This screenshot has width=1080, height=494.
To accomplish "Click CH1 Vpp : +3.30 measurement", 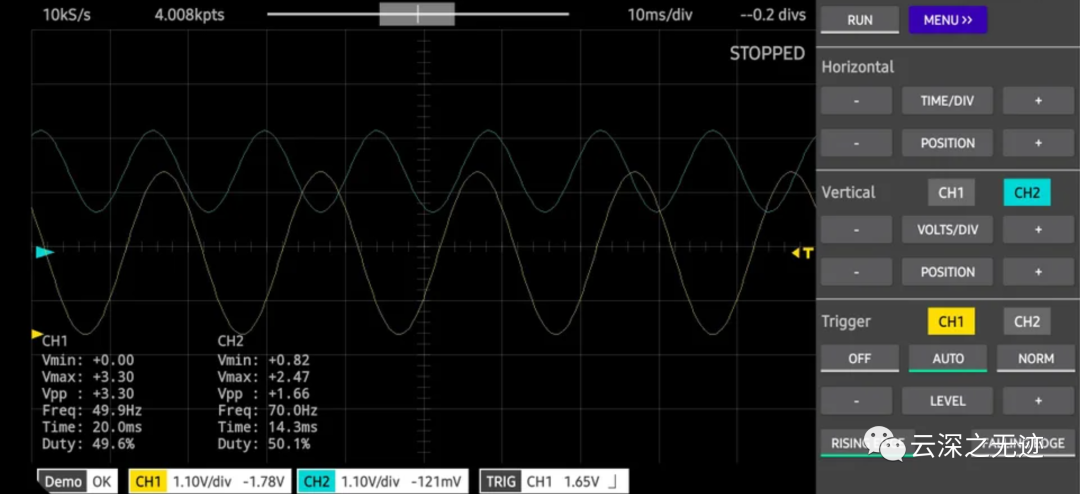I will 88,394.
